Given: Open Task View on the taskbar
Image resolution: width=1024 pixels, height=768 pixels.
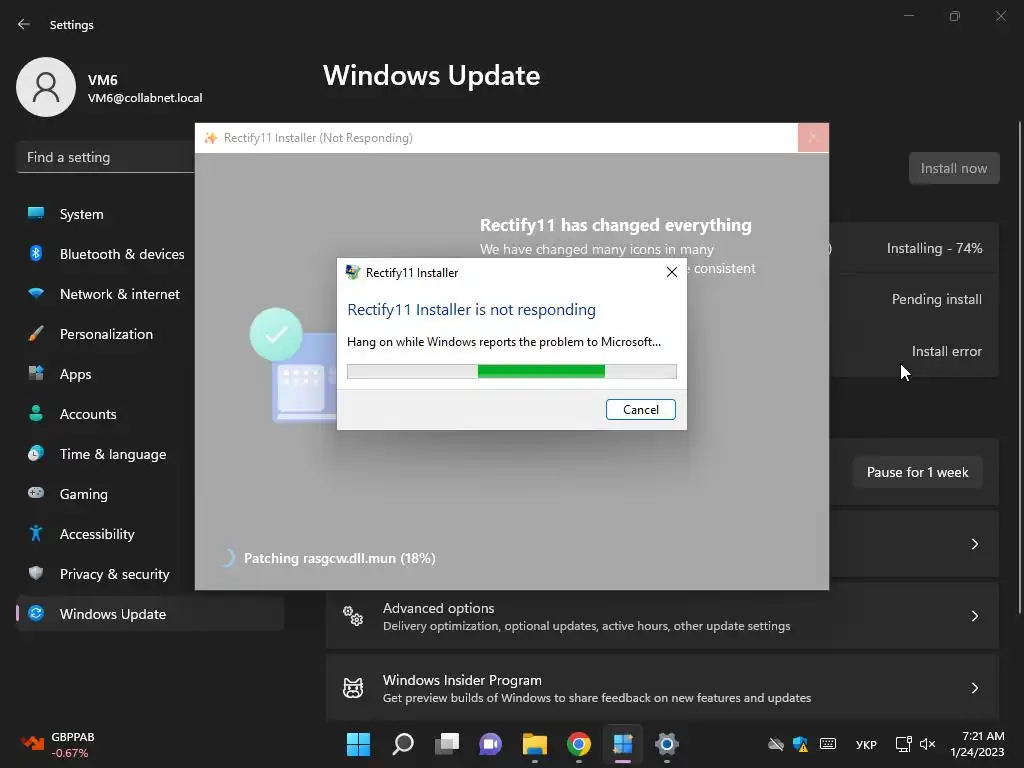Looking at the screenshot, I should click(x=447, y=744).
